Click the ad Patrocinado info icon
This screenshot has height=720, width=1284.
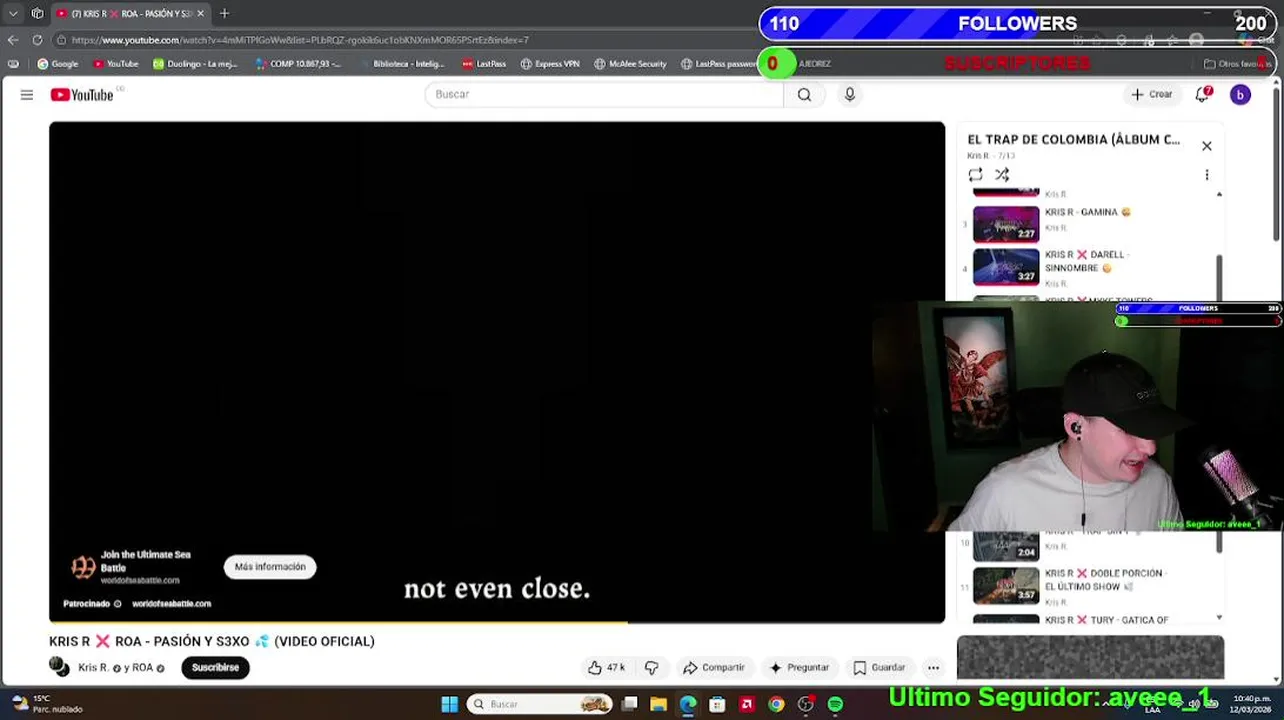pos(117,604)
